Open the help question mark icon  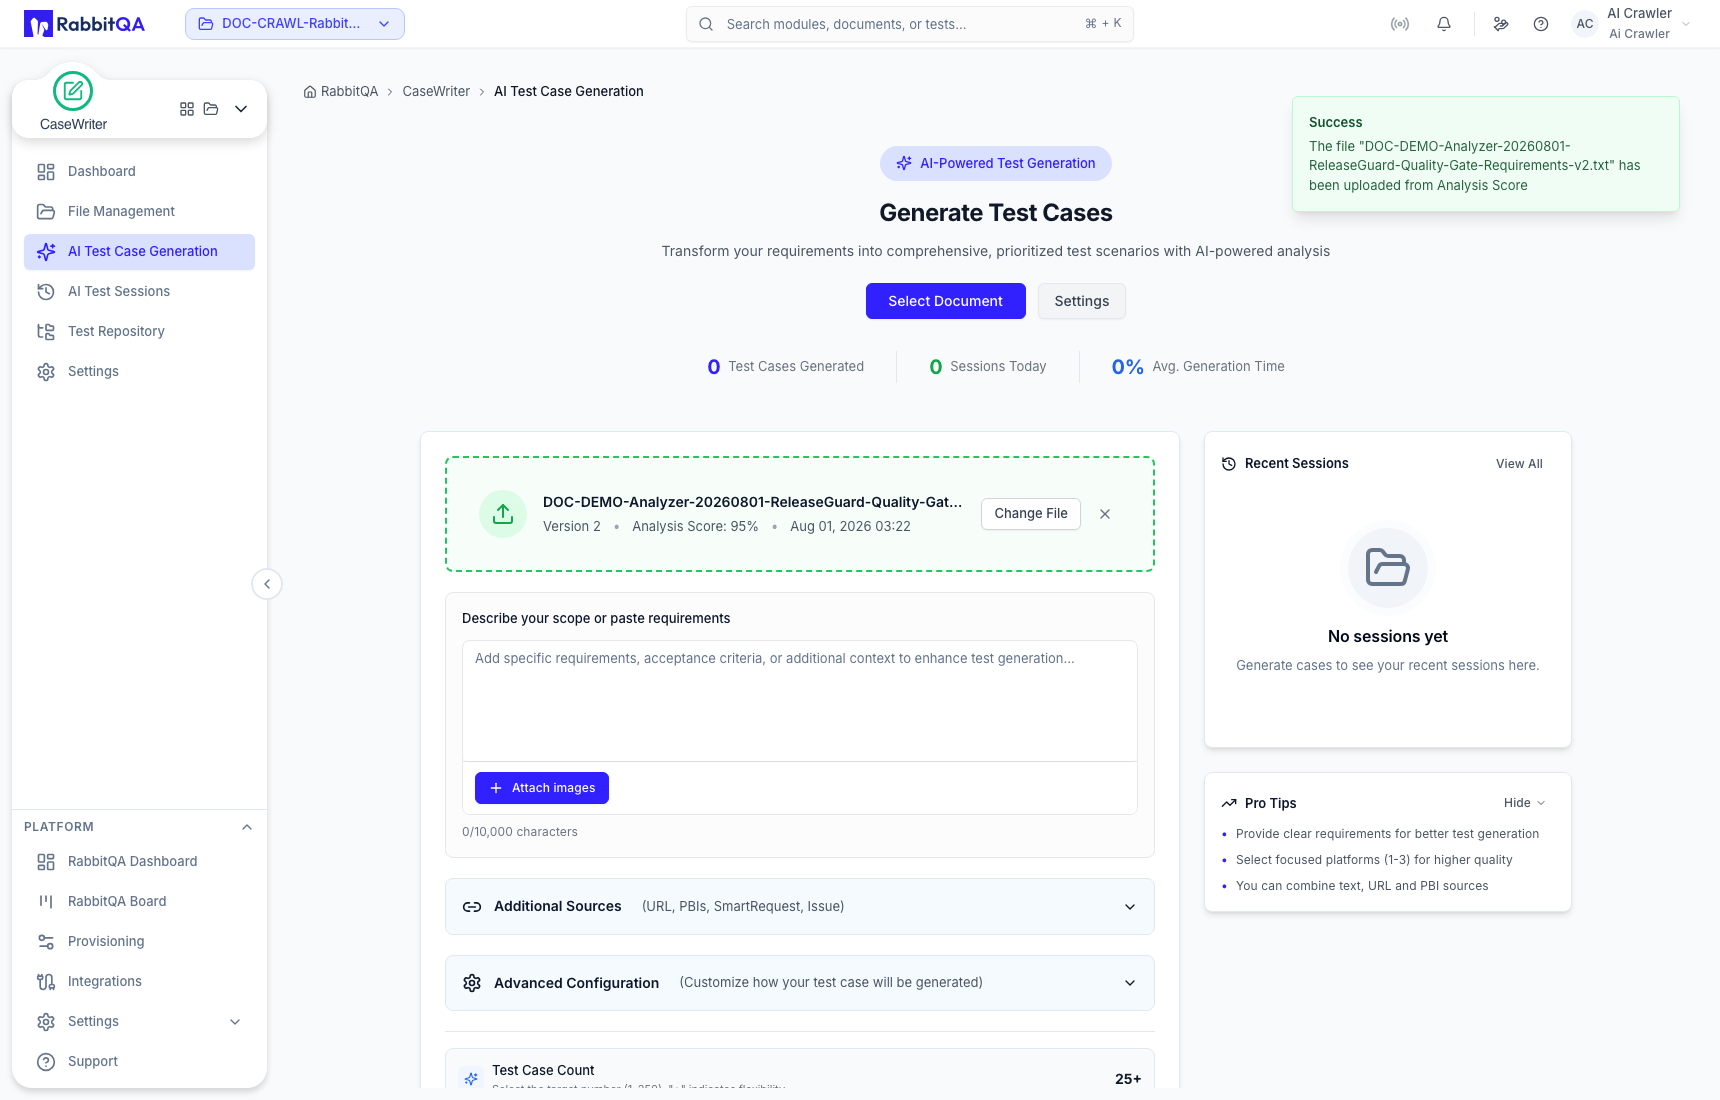tap(1541, 24)
